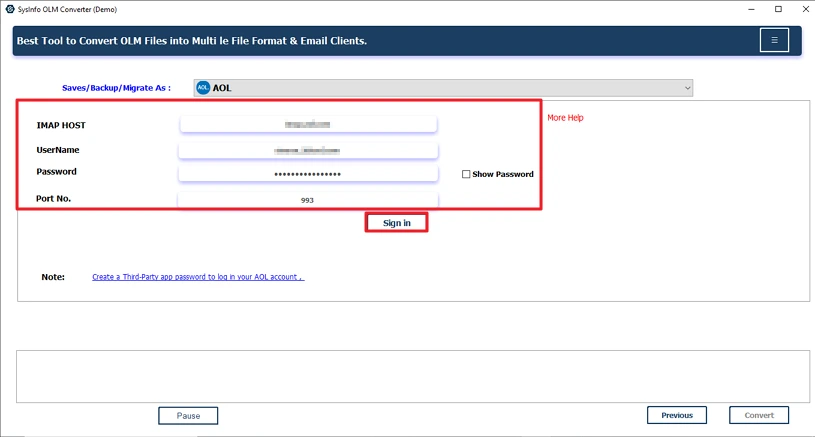
Task: Click the Password label
Action: (56, 171)
